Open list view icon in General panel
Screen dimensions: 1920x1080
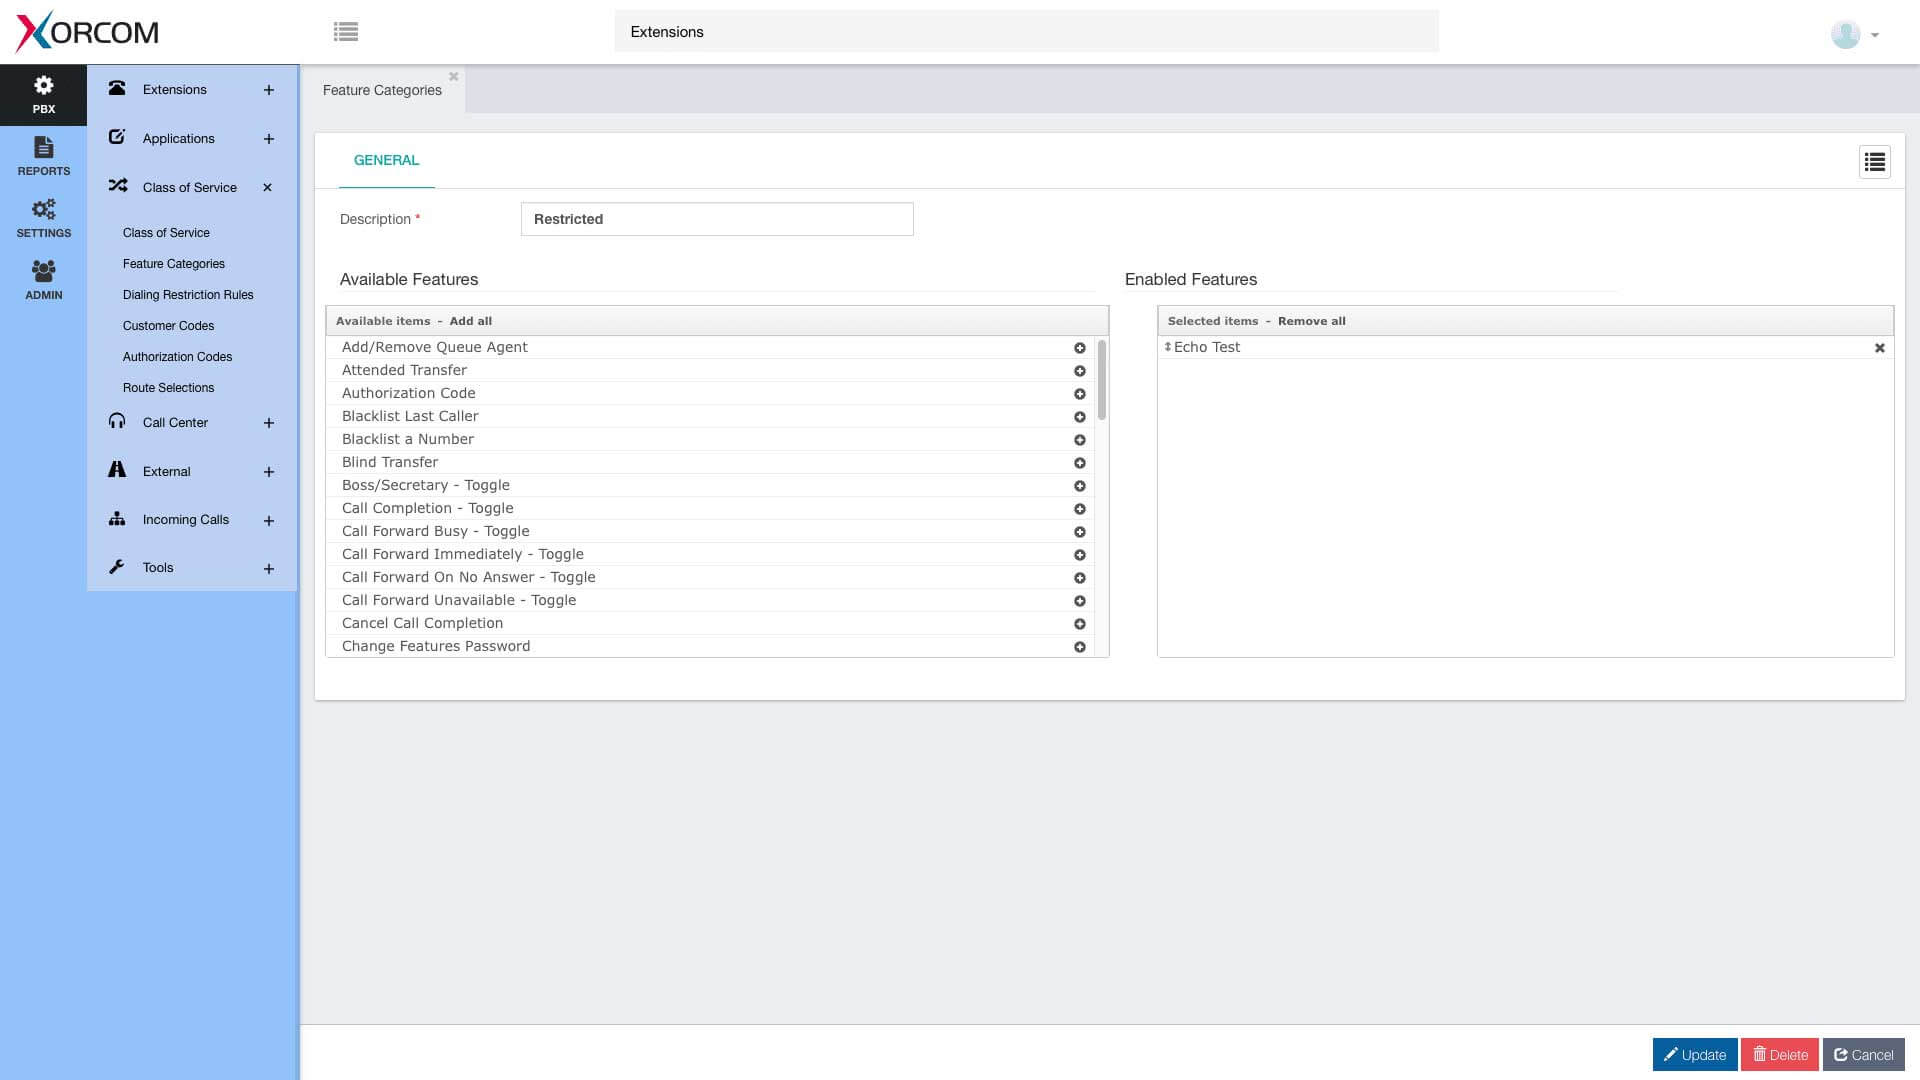(1874, 162)
